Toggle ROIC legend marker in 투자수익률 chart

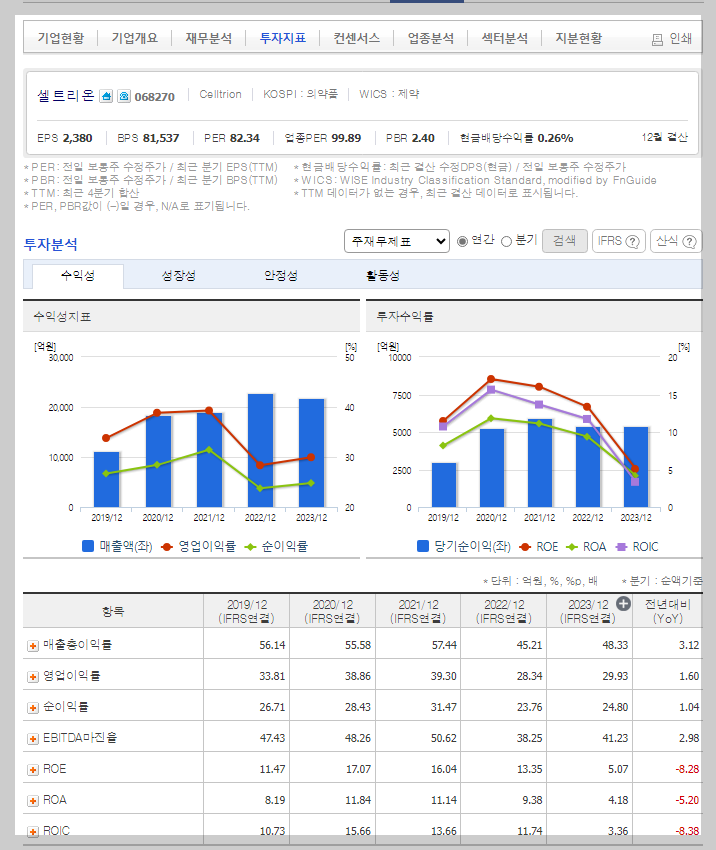(x=621, y=547)
